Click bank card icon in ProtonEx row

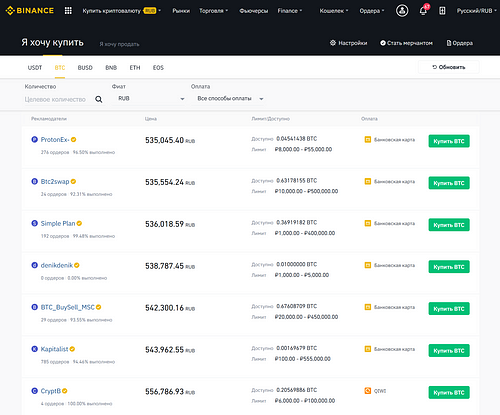[368, 140]
